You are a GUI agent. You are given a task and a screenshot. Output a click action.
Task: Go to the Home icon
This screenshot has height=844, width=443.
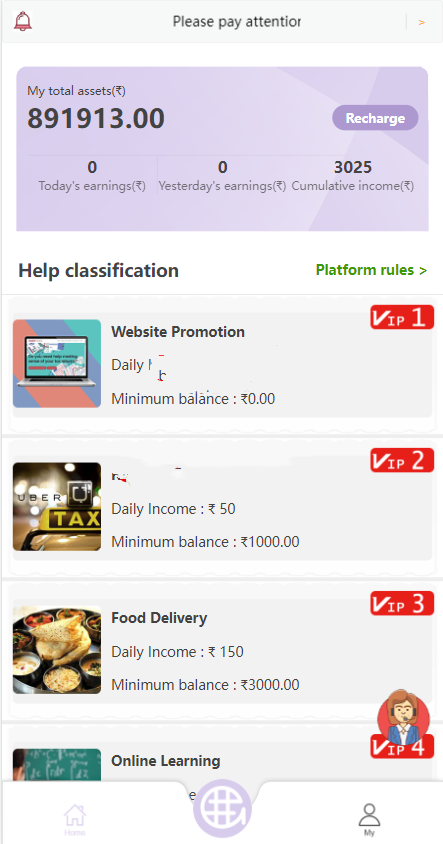coord(75,819)
